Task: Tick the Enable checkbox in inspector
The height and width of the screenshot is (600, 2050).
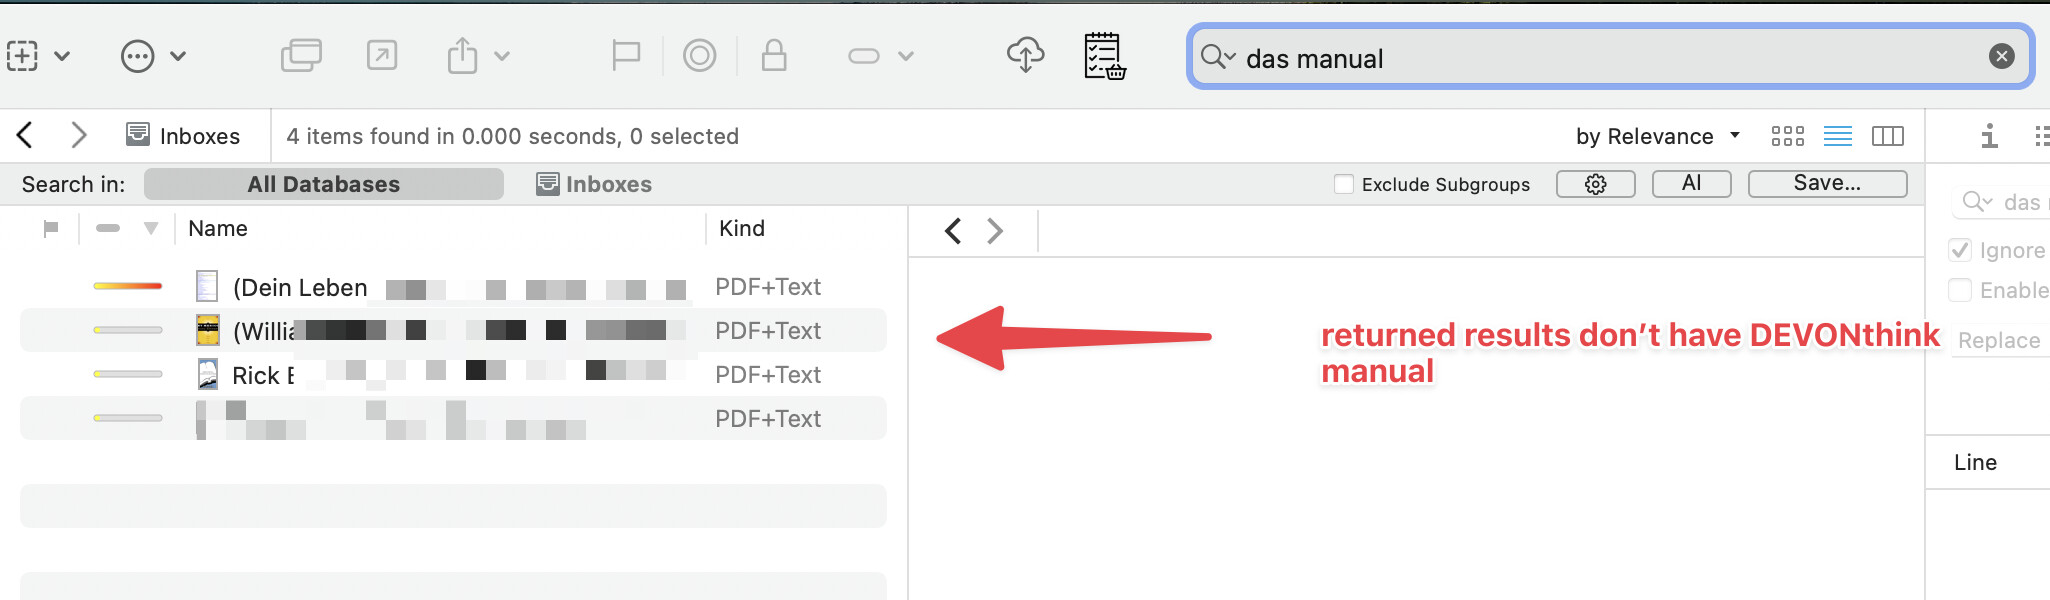Action: pos(1960,290)
